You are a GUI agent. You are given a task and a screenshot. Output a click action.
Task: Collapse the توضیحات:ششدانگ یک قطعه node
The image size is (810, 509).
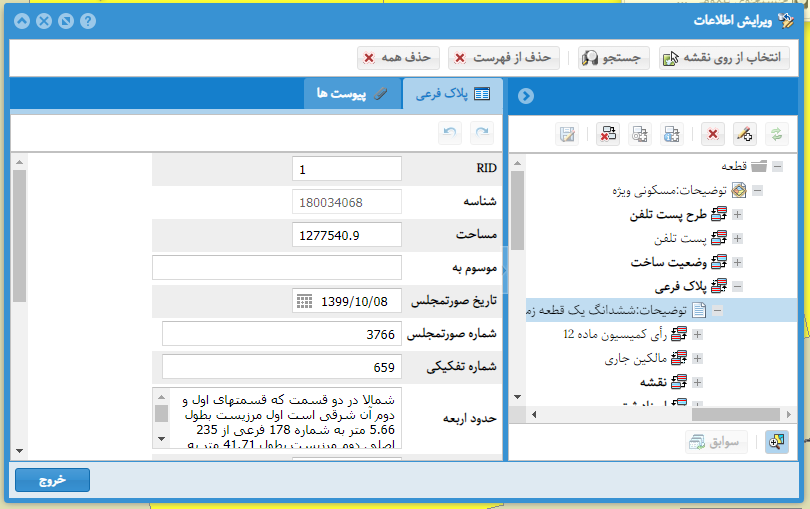coord(718,311)
